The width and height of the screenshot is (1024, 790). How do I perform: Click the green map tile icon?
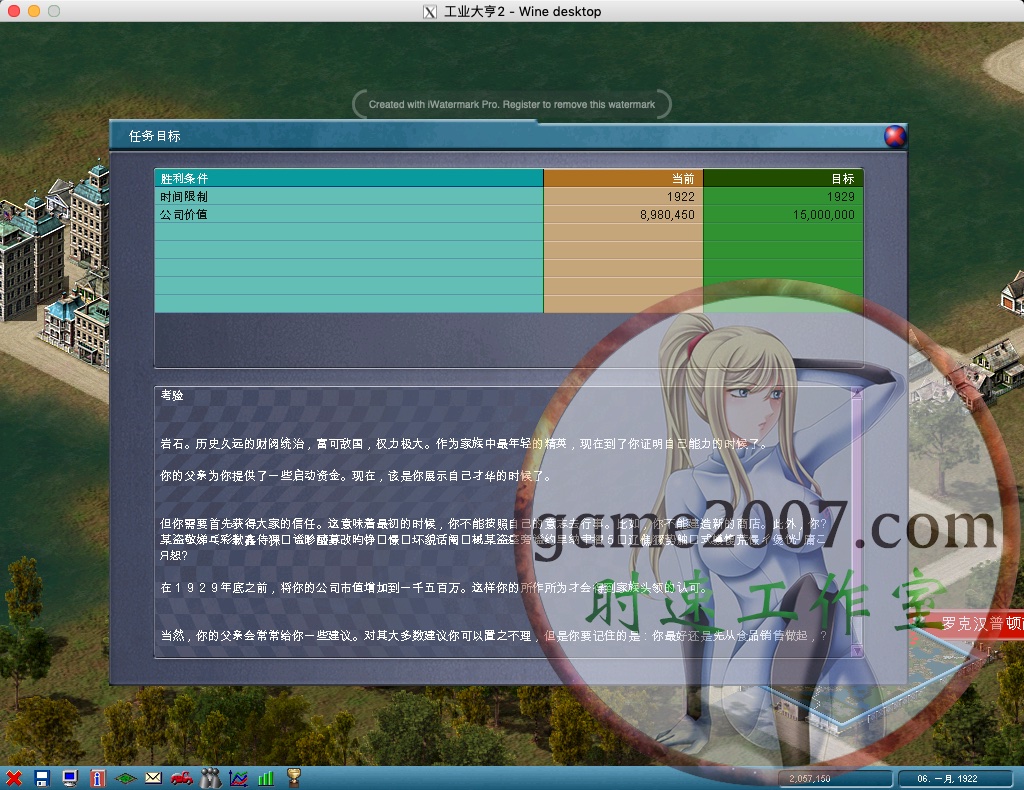pos(125,778)
